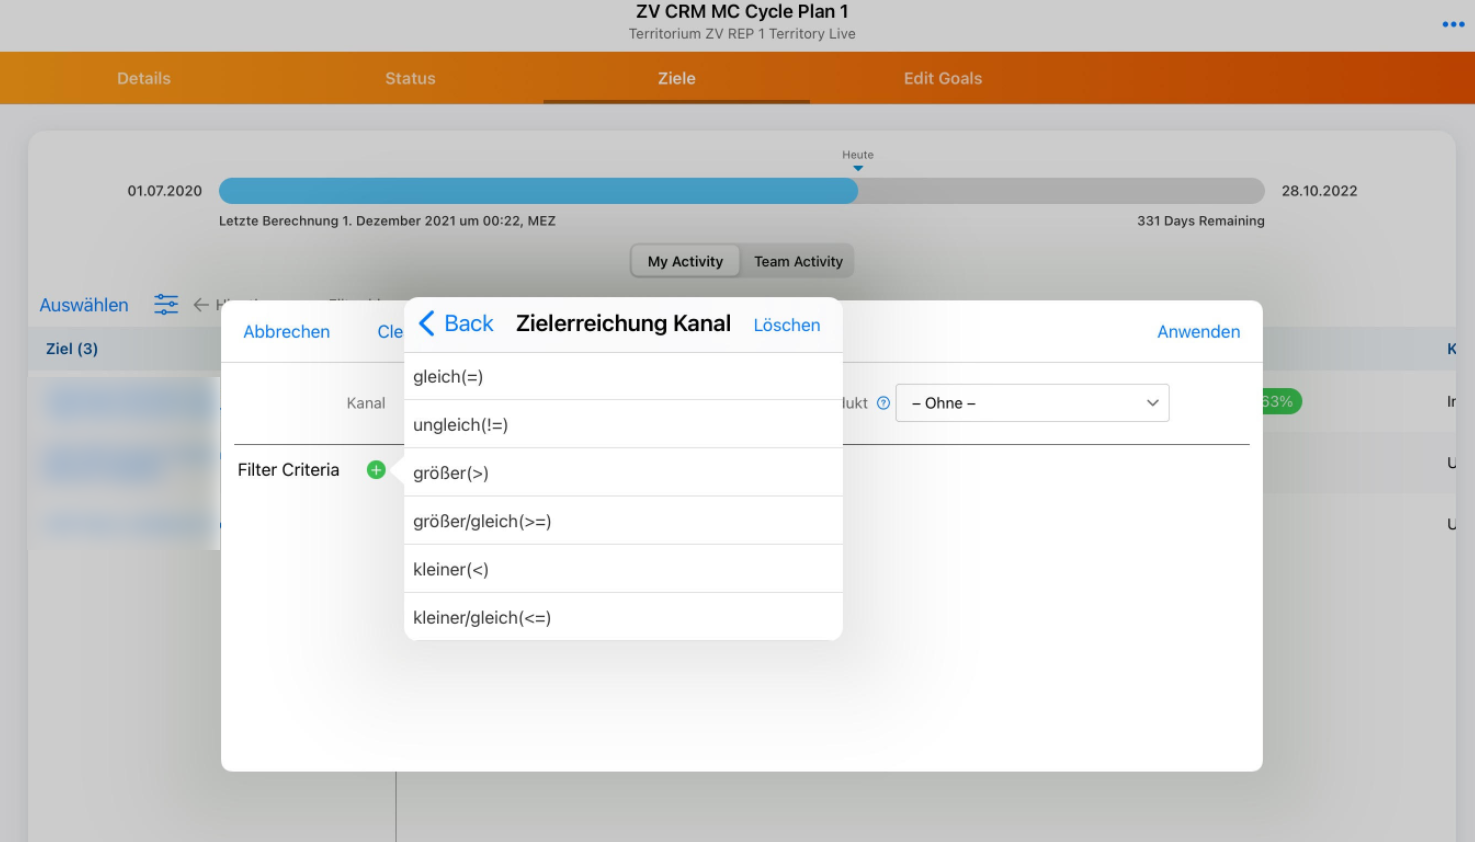
Task: Choose kleiner(<) operator
Action: click(x=622, y=569)
